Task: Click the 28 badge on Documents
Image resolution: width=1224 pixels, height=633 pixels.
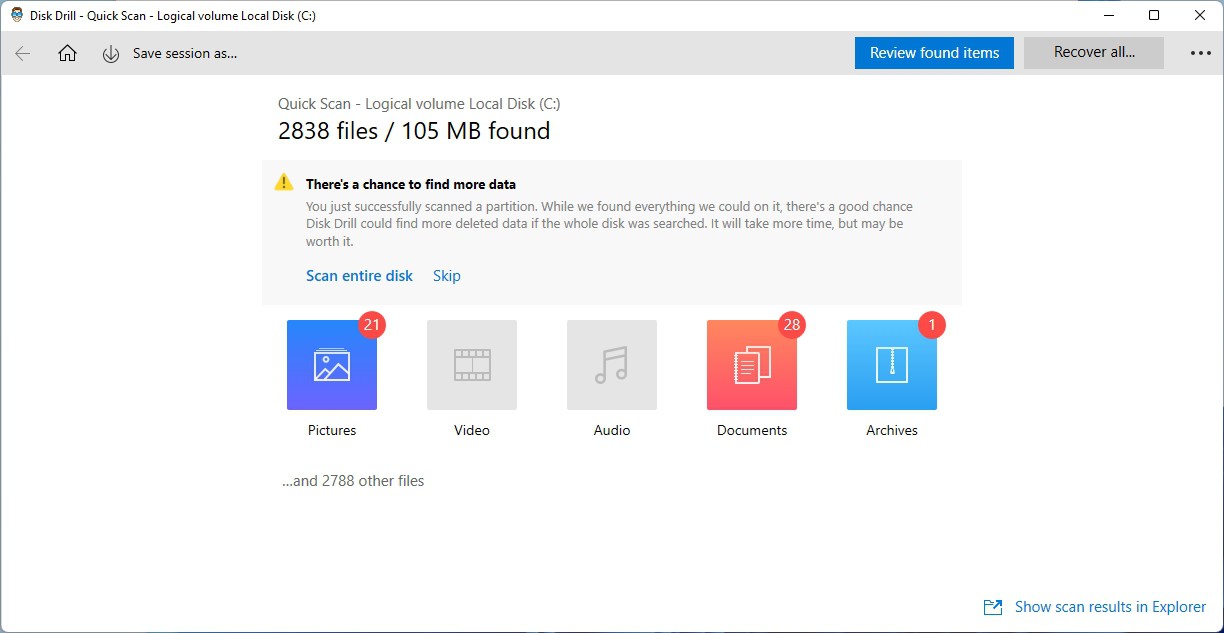Action: click(x=792, y=325)
